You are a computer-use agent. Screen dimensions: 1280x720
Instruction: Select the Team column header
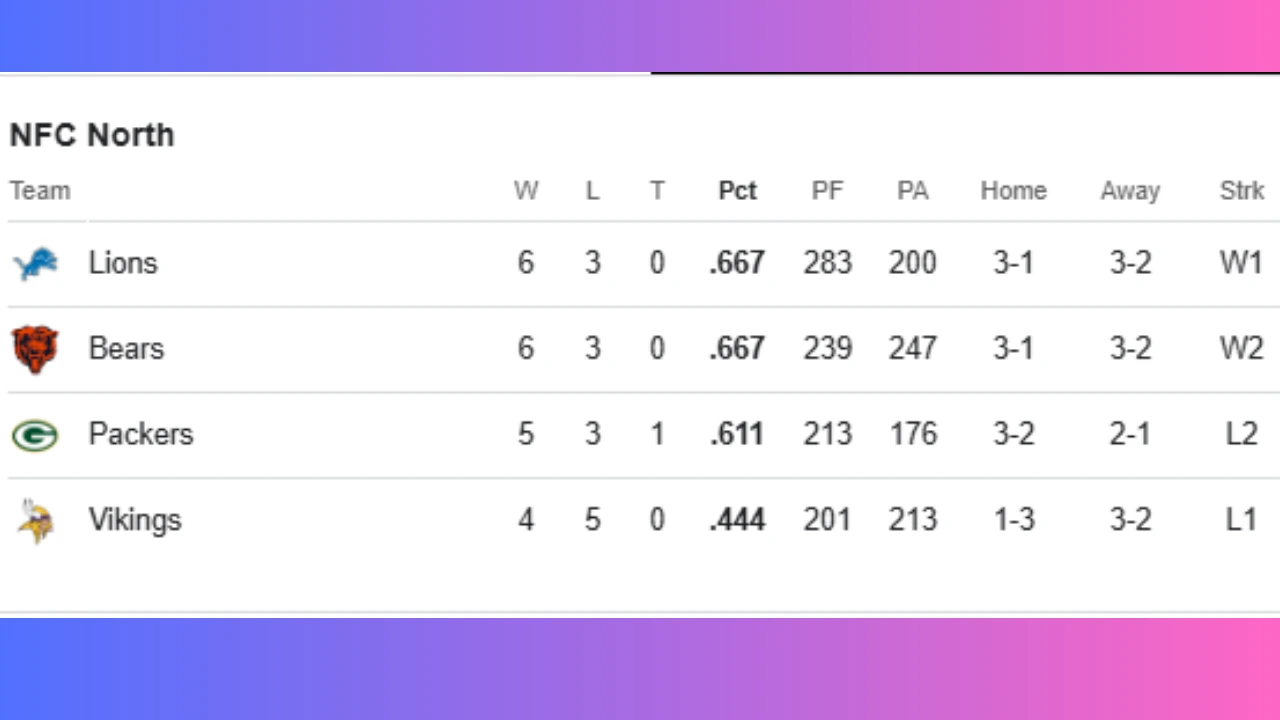tap(40, 190)
